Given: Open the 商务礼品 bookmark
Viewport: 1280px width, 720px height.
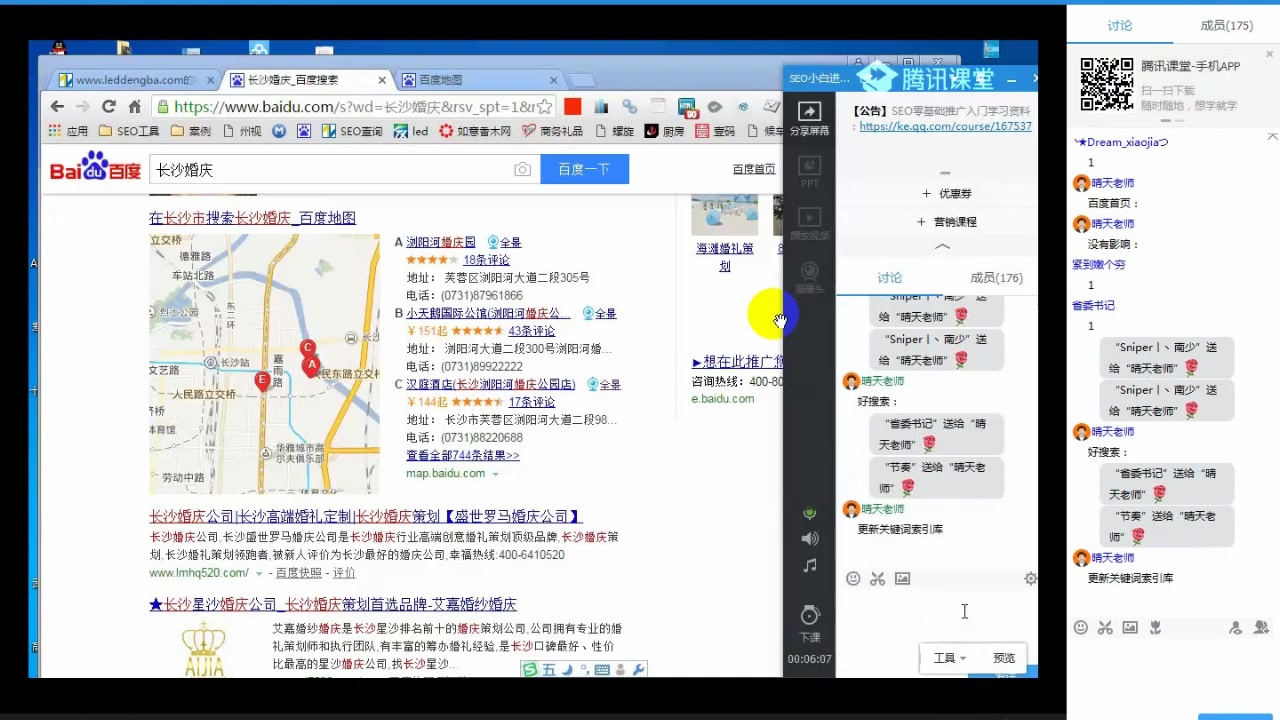Looking at the screenshot, I should click(x=553, y=131).
